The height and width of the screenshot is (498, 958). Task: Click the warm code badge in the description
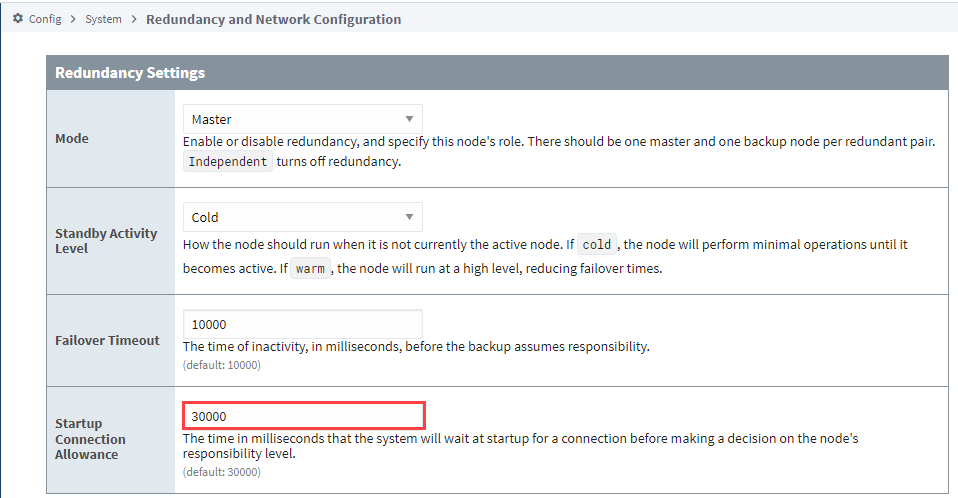tap(310, 269)
